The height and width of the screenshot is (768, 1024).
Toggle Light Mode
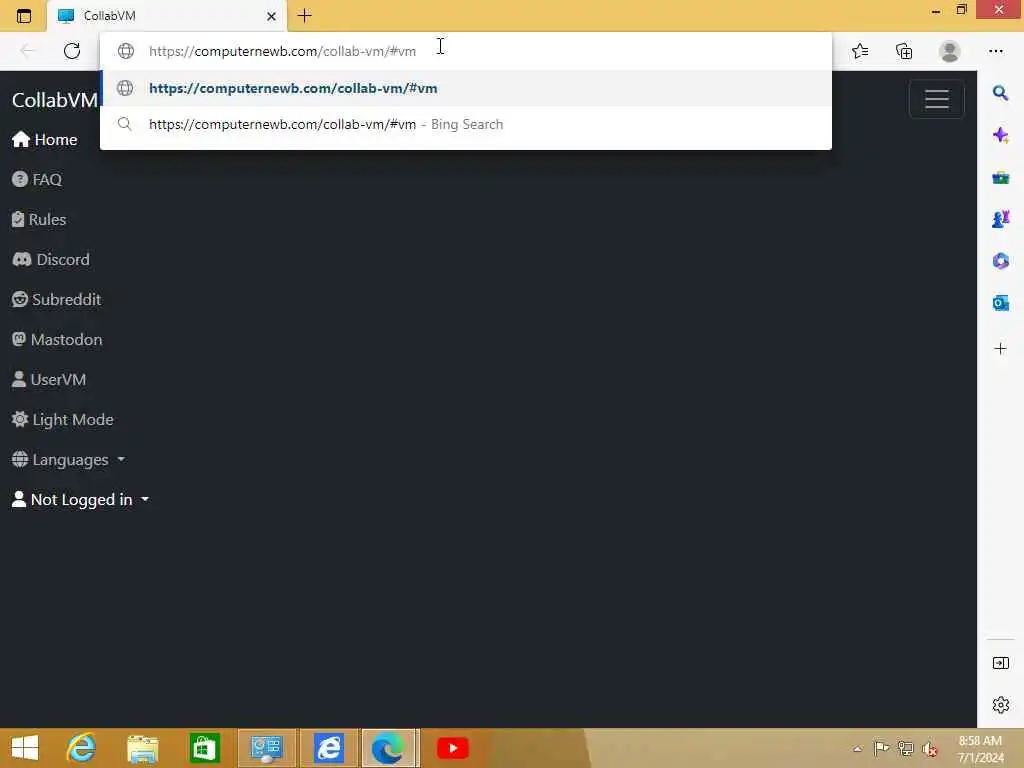tap(63, 420)
